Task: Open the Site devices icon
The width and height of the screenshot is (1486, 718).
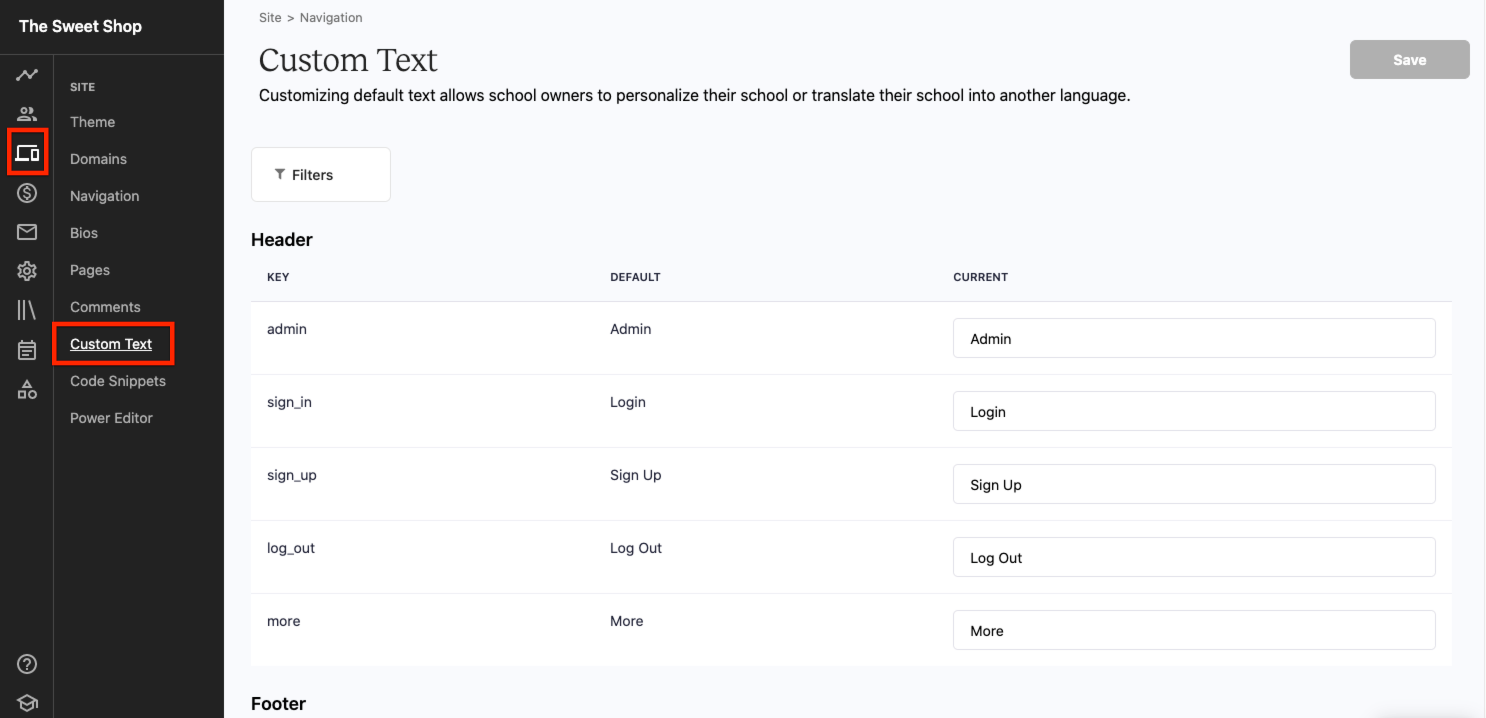Action: [x=27, y=153]
